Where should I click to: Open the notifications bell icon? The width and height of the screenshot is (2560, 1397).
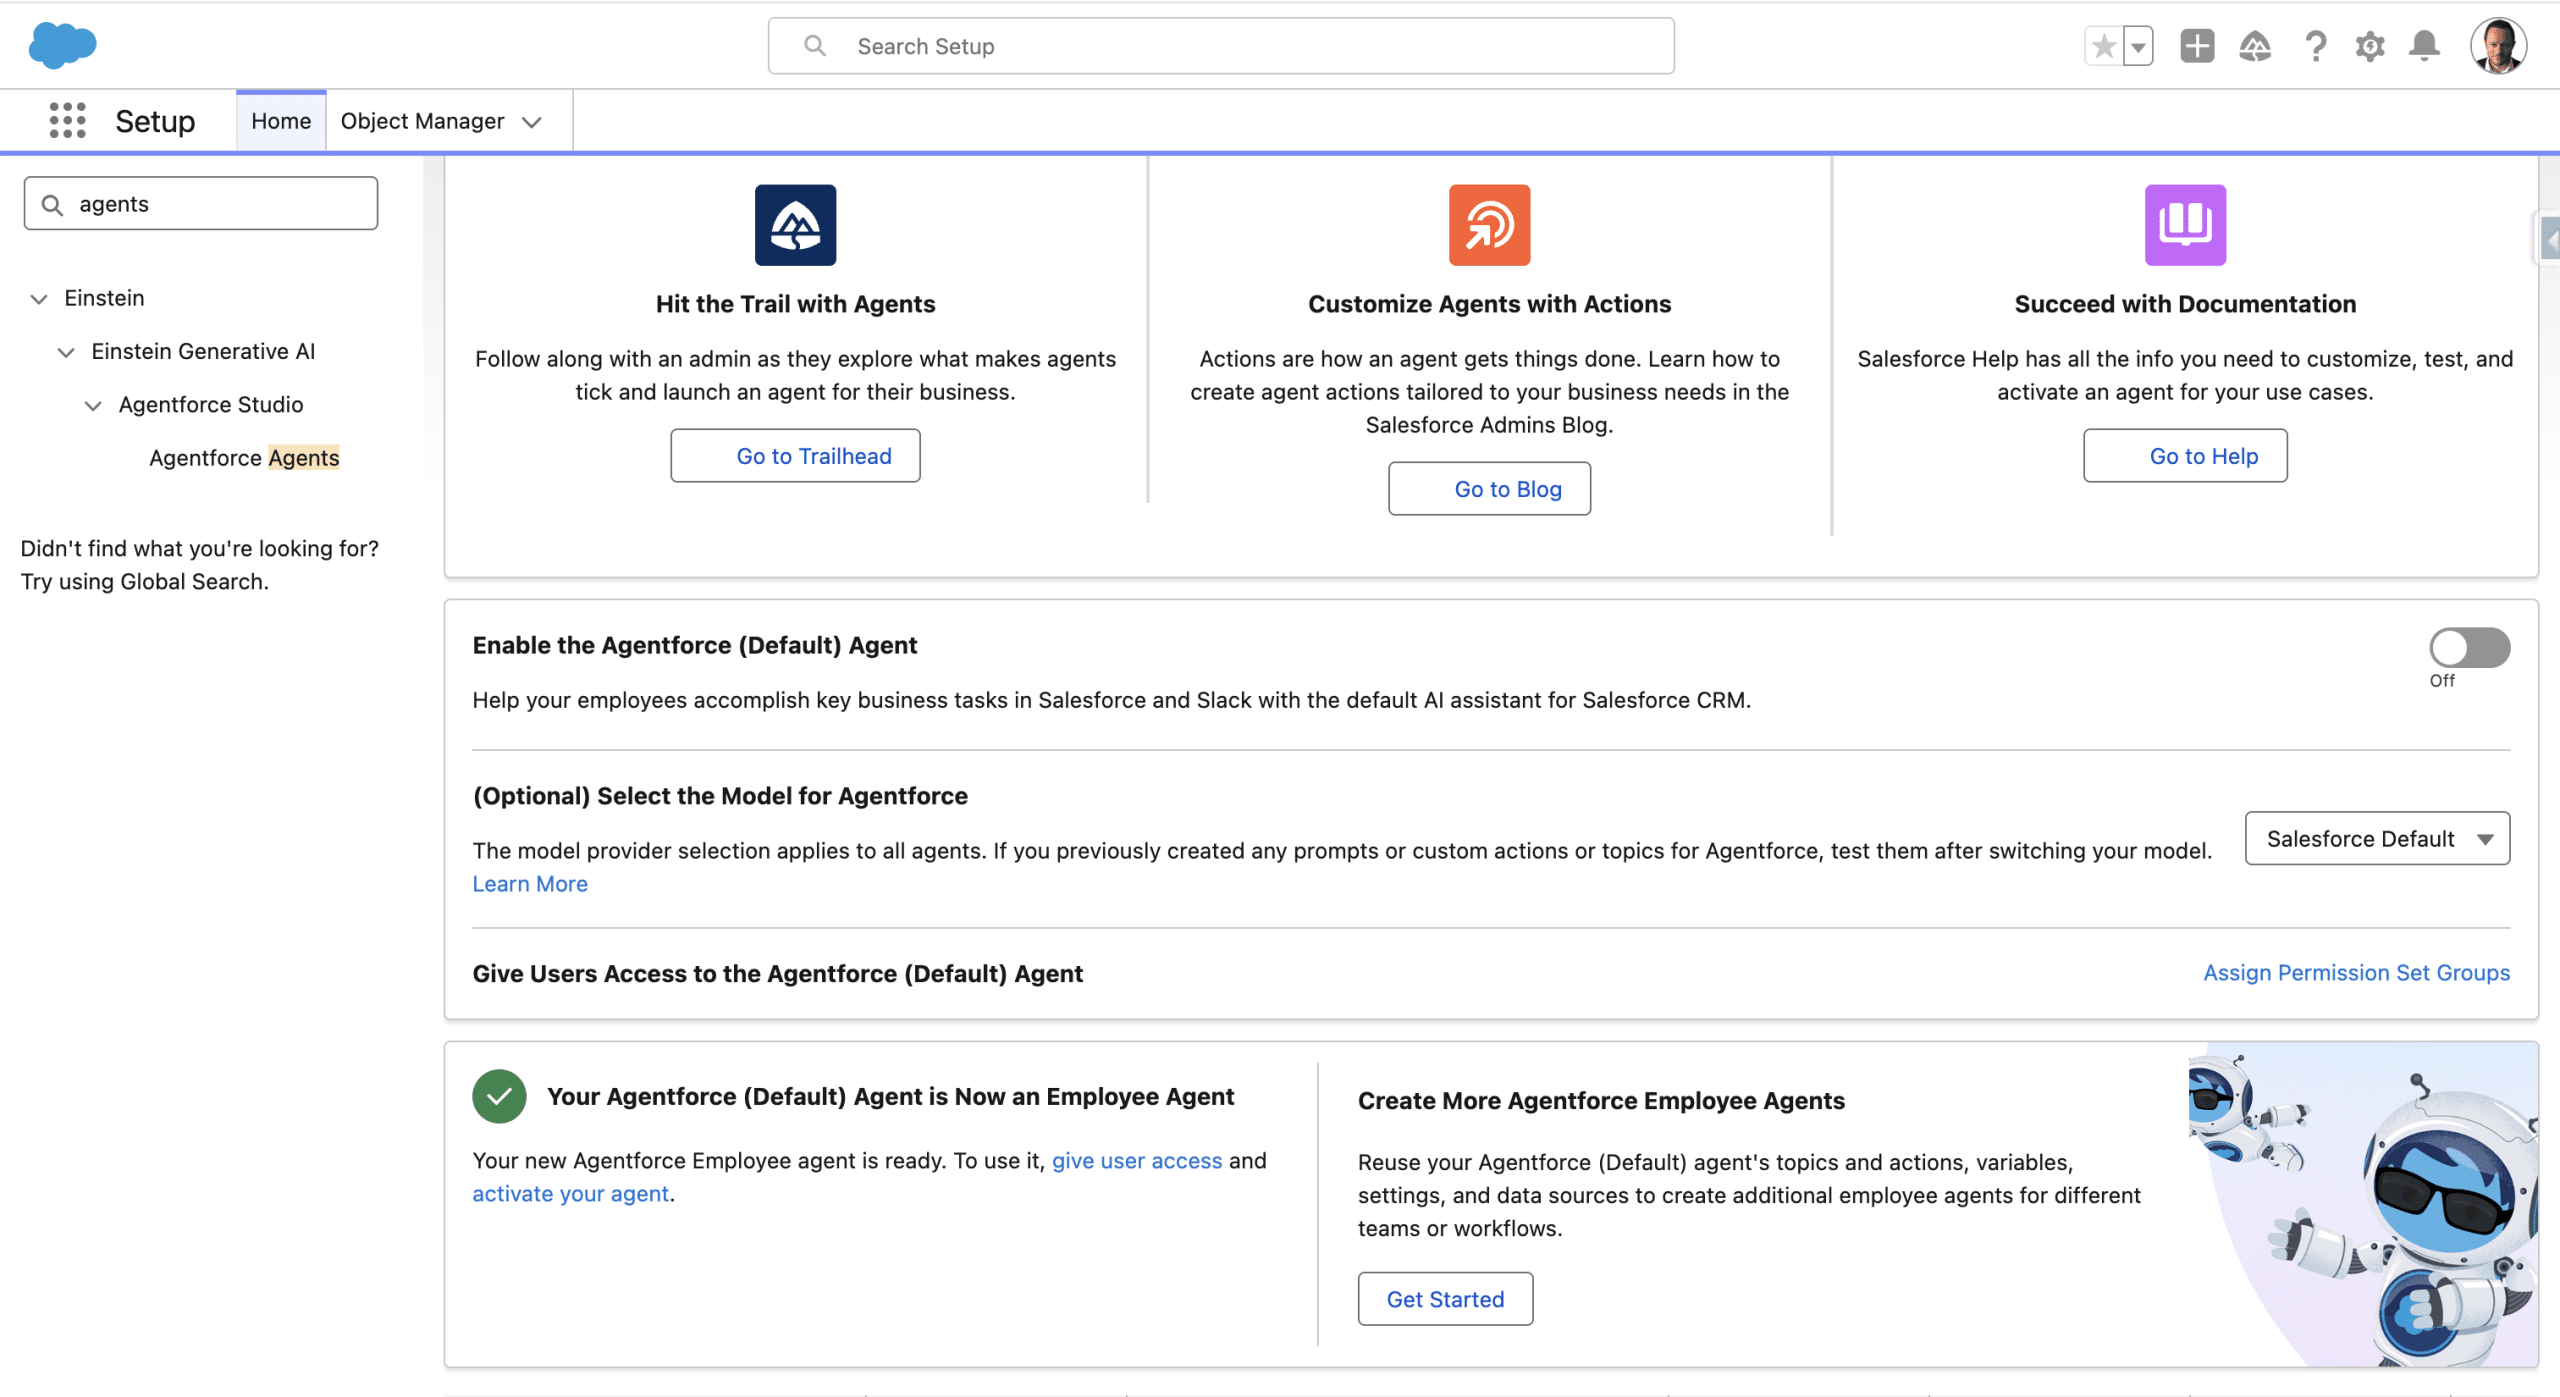[2424, 46]
